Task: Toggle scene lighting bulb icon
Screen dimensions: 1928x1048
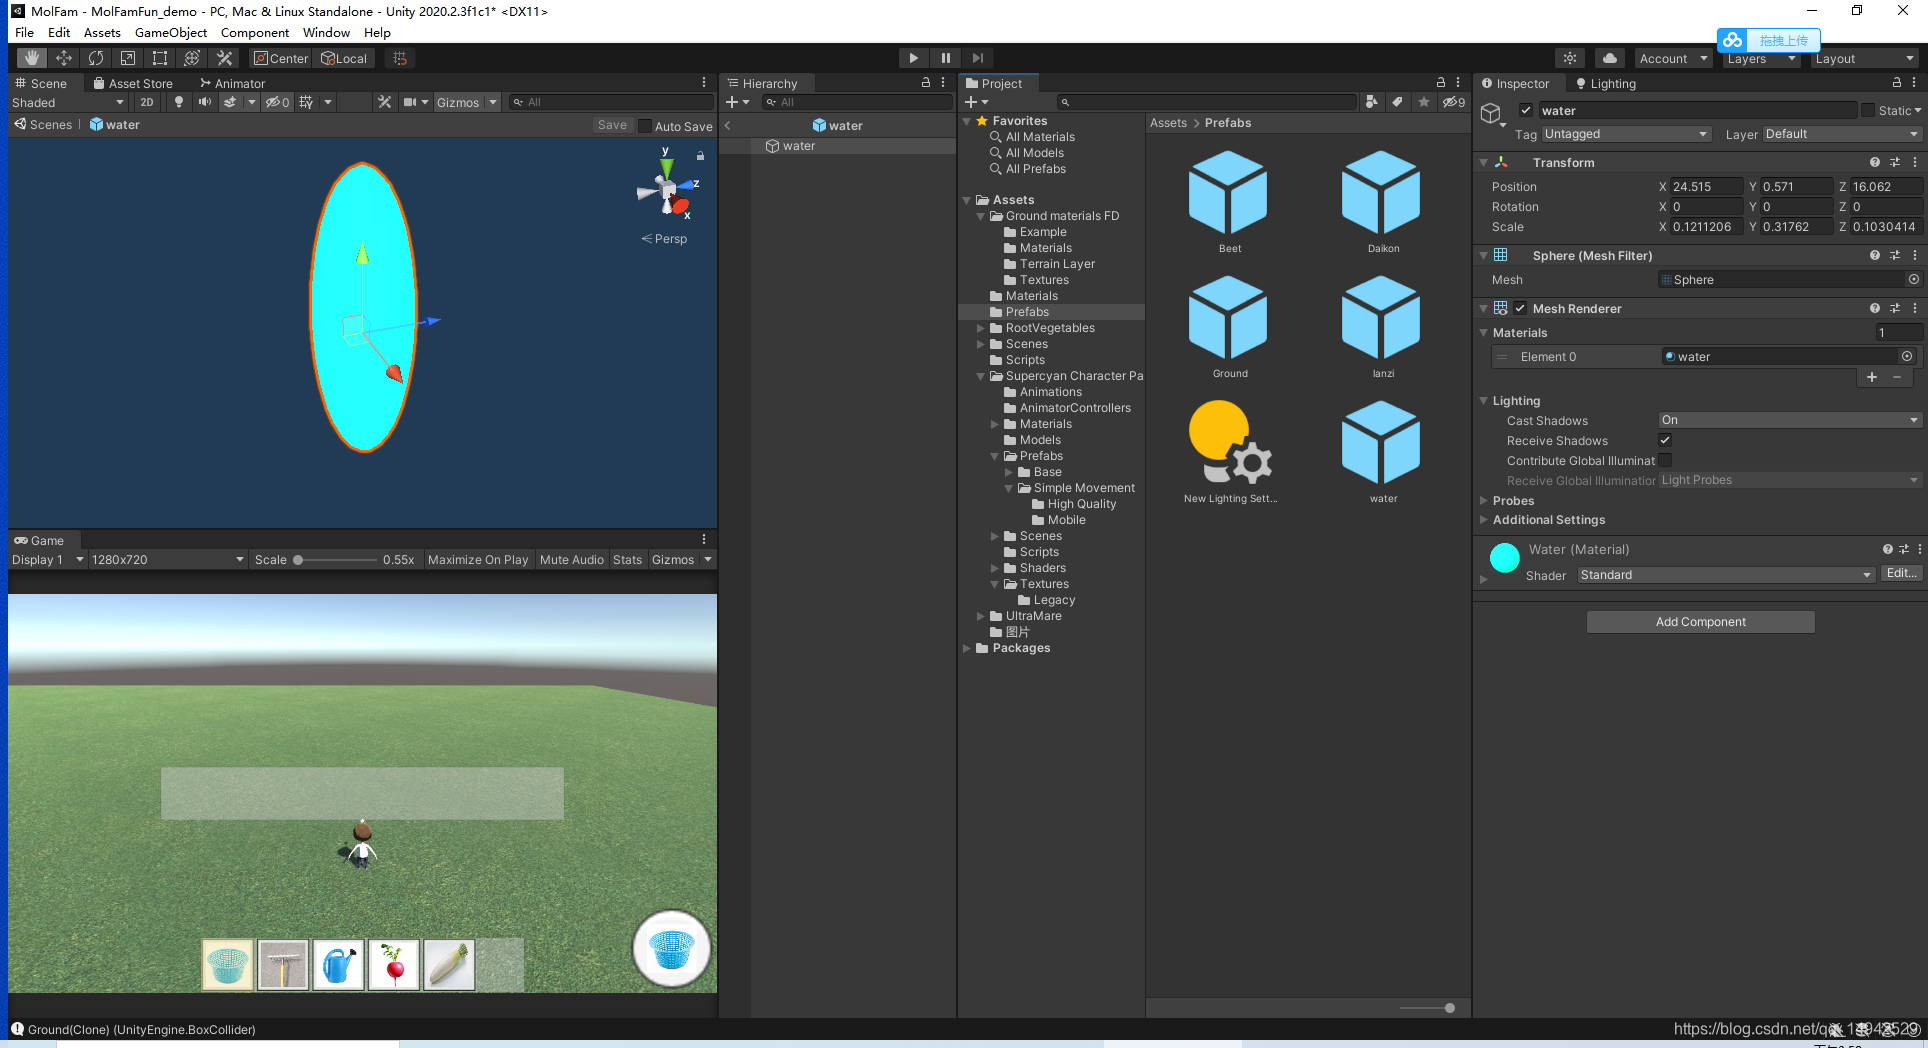Action: click(179, 102)
